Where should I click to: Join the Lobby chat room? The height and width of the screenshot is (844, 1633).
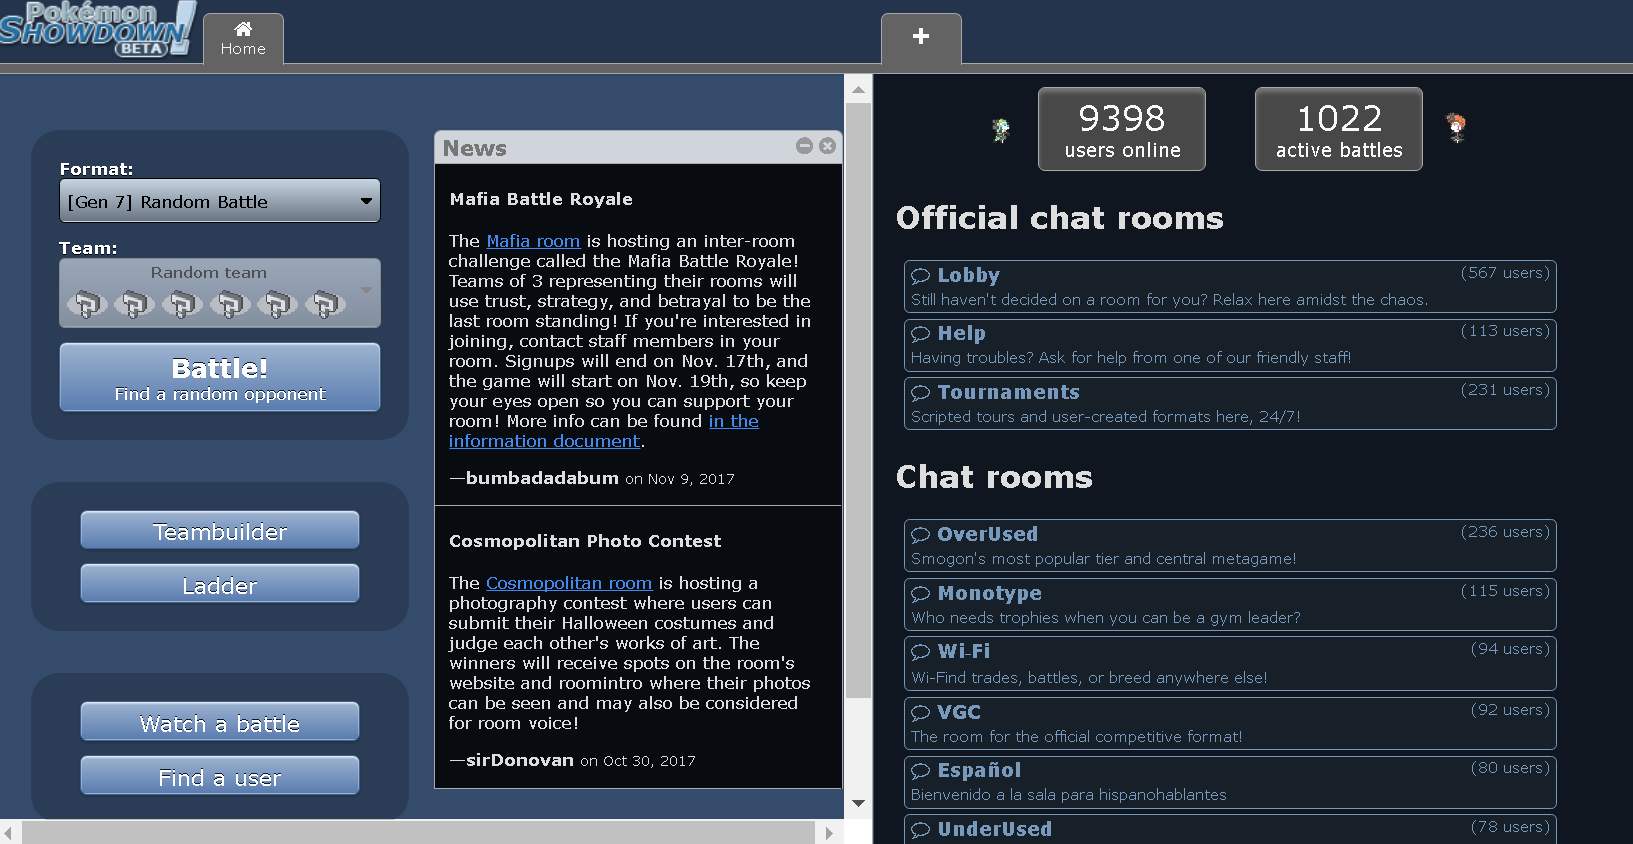[x=1229, y=286]
